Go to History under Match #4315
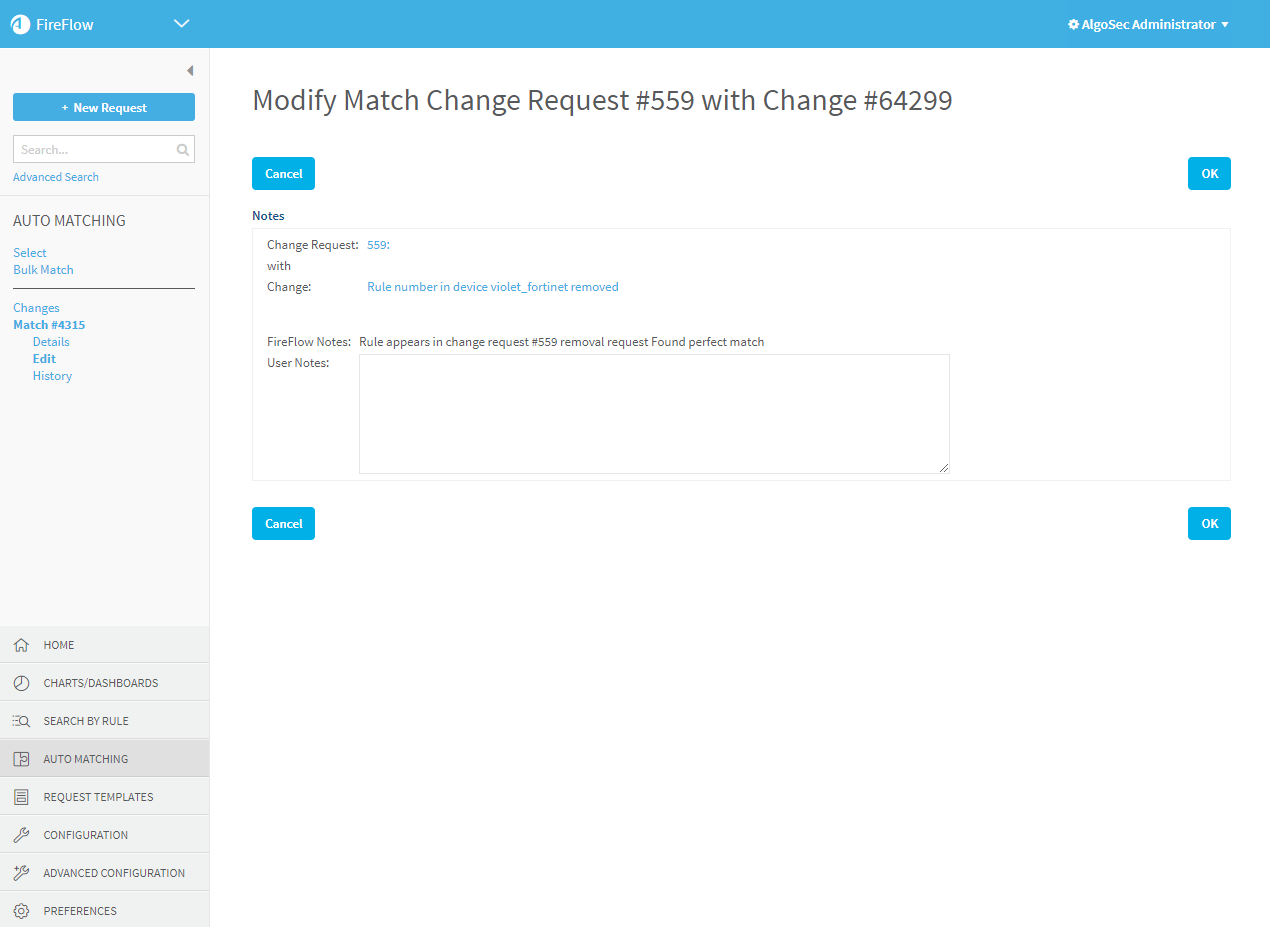 pyautogui.click(x=52, y=376)
